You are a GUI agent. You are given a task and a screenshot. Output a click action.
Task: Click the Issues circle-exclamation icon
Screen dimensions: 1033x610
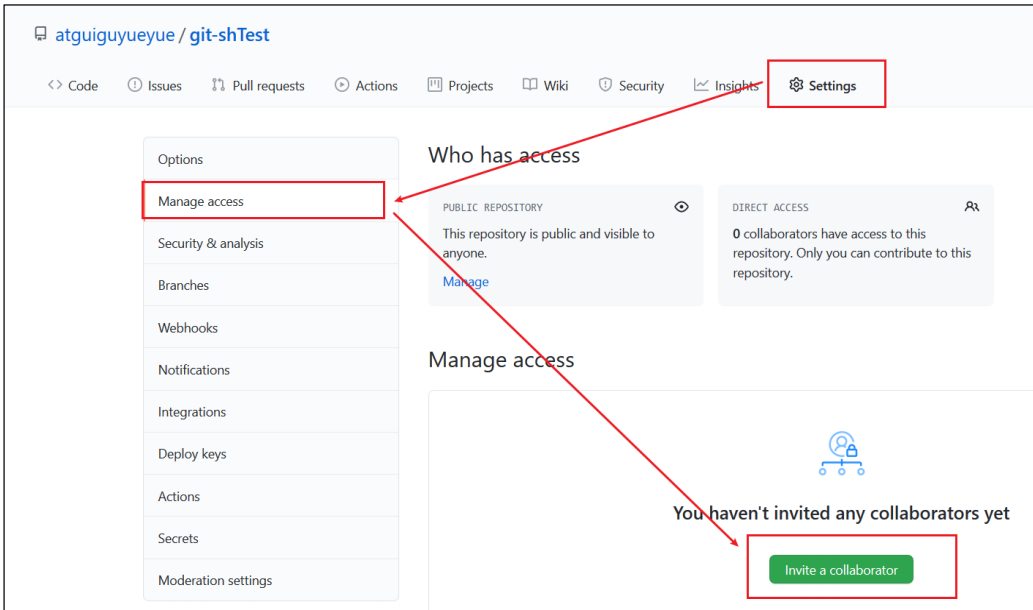click(135, 85)
